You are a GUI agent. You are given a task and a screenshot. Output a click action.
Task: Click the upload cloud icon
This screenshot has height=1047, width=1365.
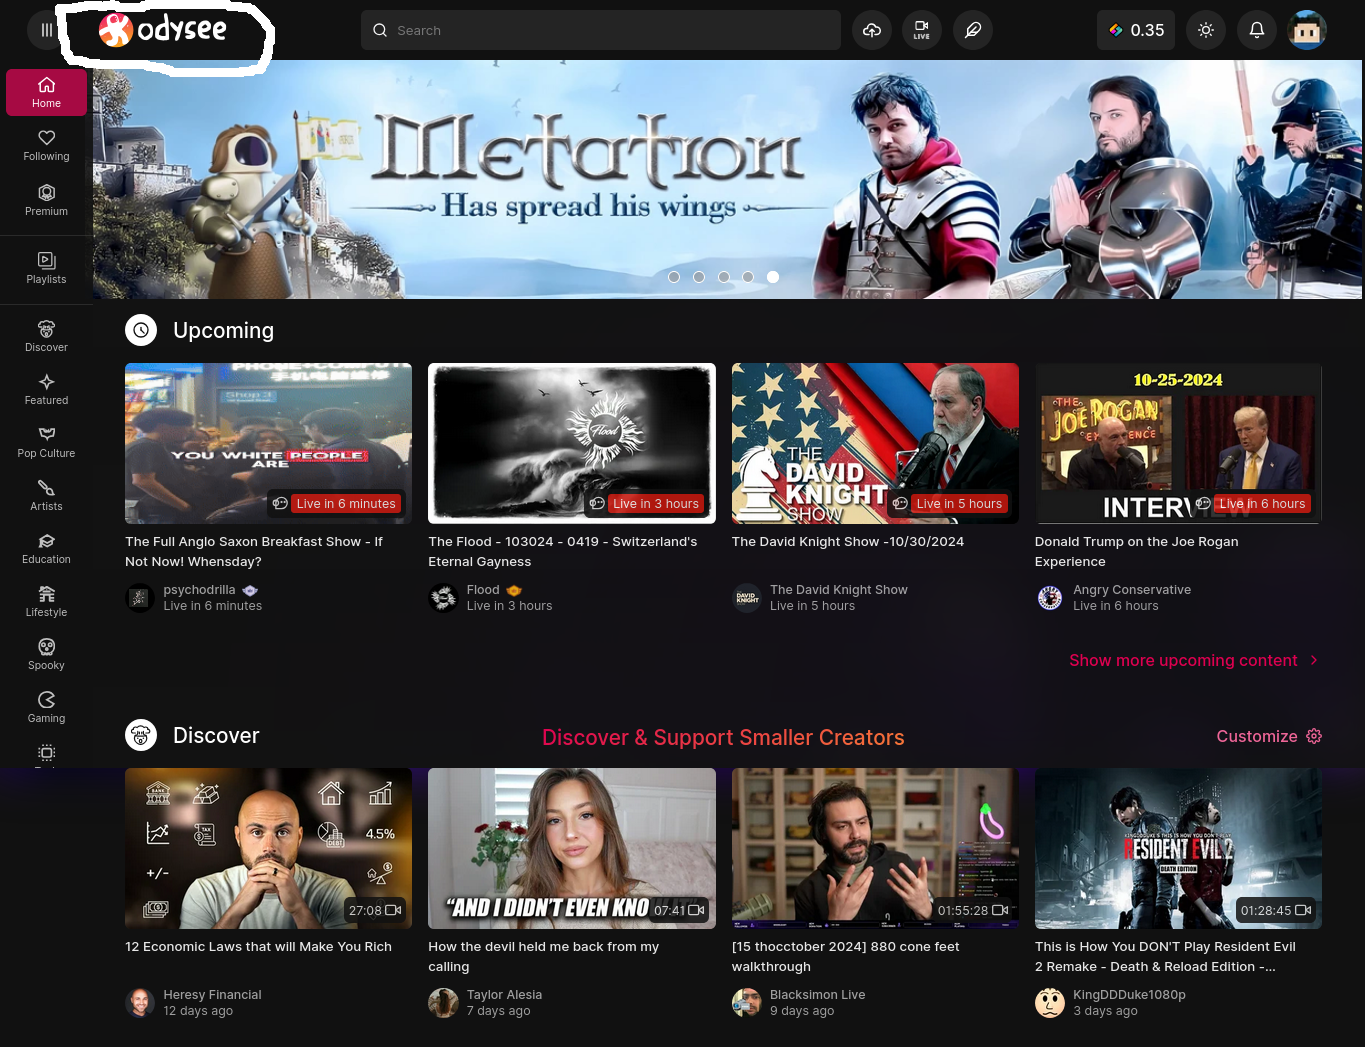point(872,30)
